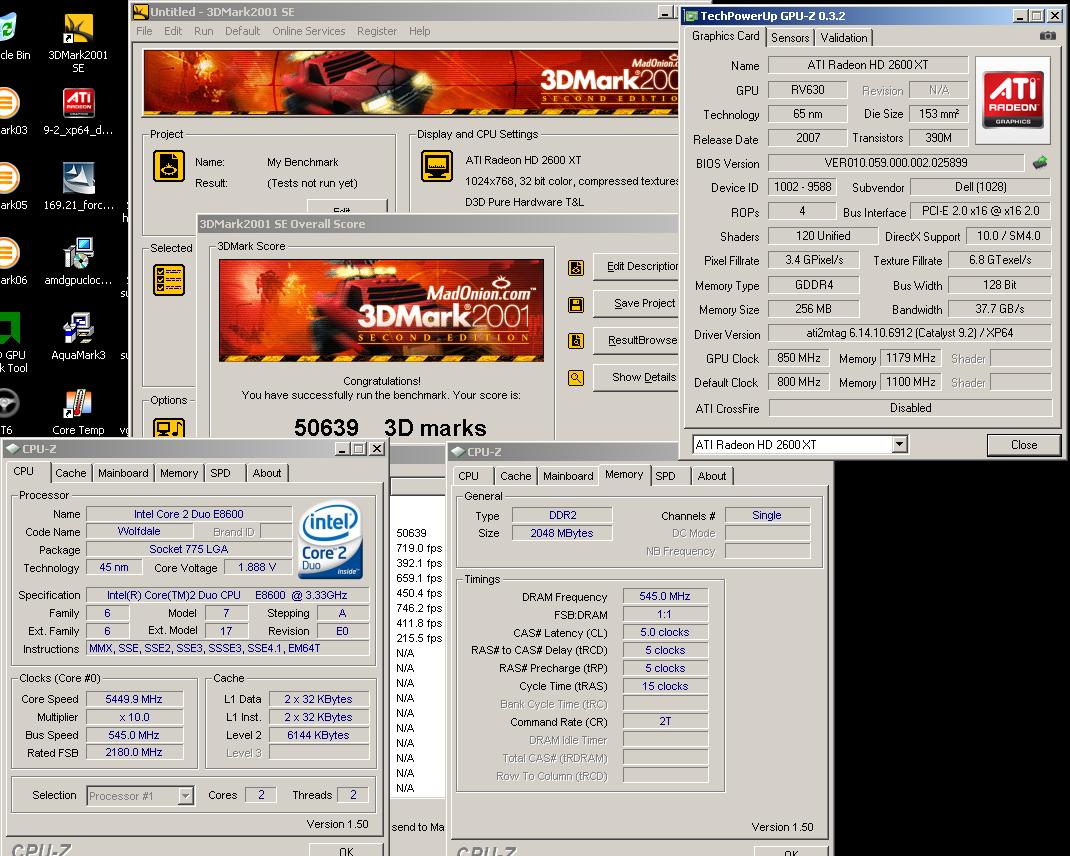Switch to Cache tab in left CPU-Z

click(x=71, y=473)
